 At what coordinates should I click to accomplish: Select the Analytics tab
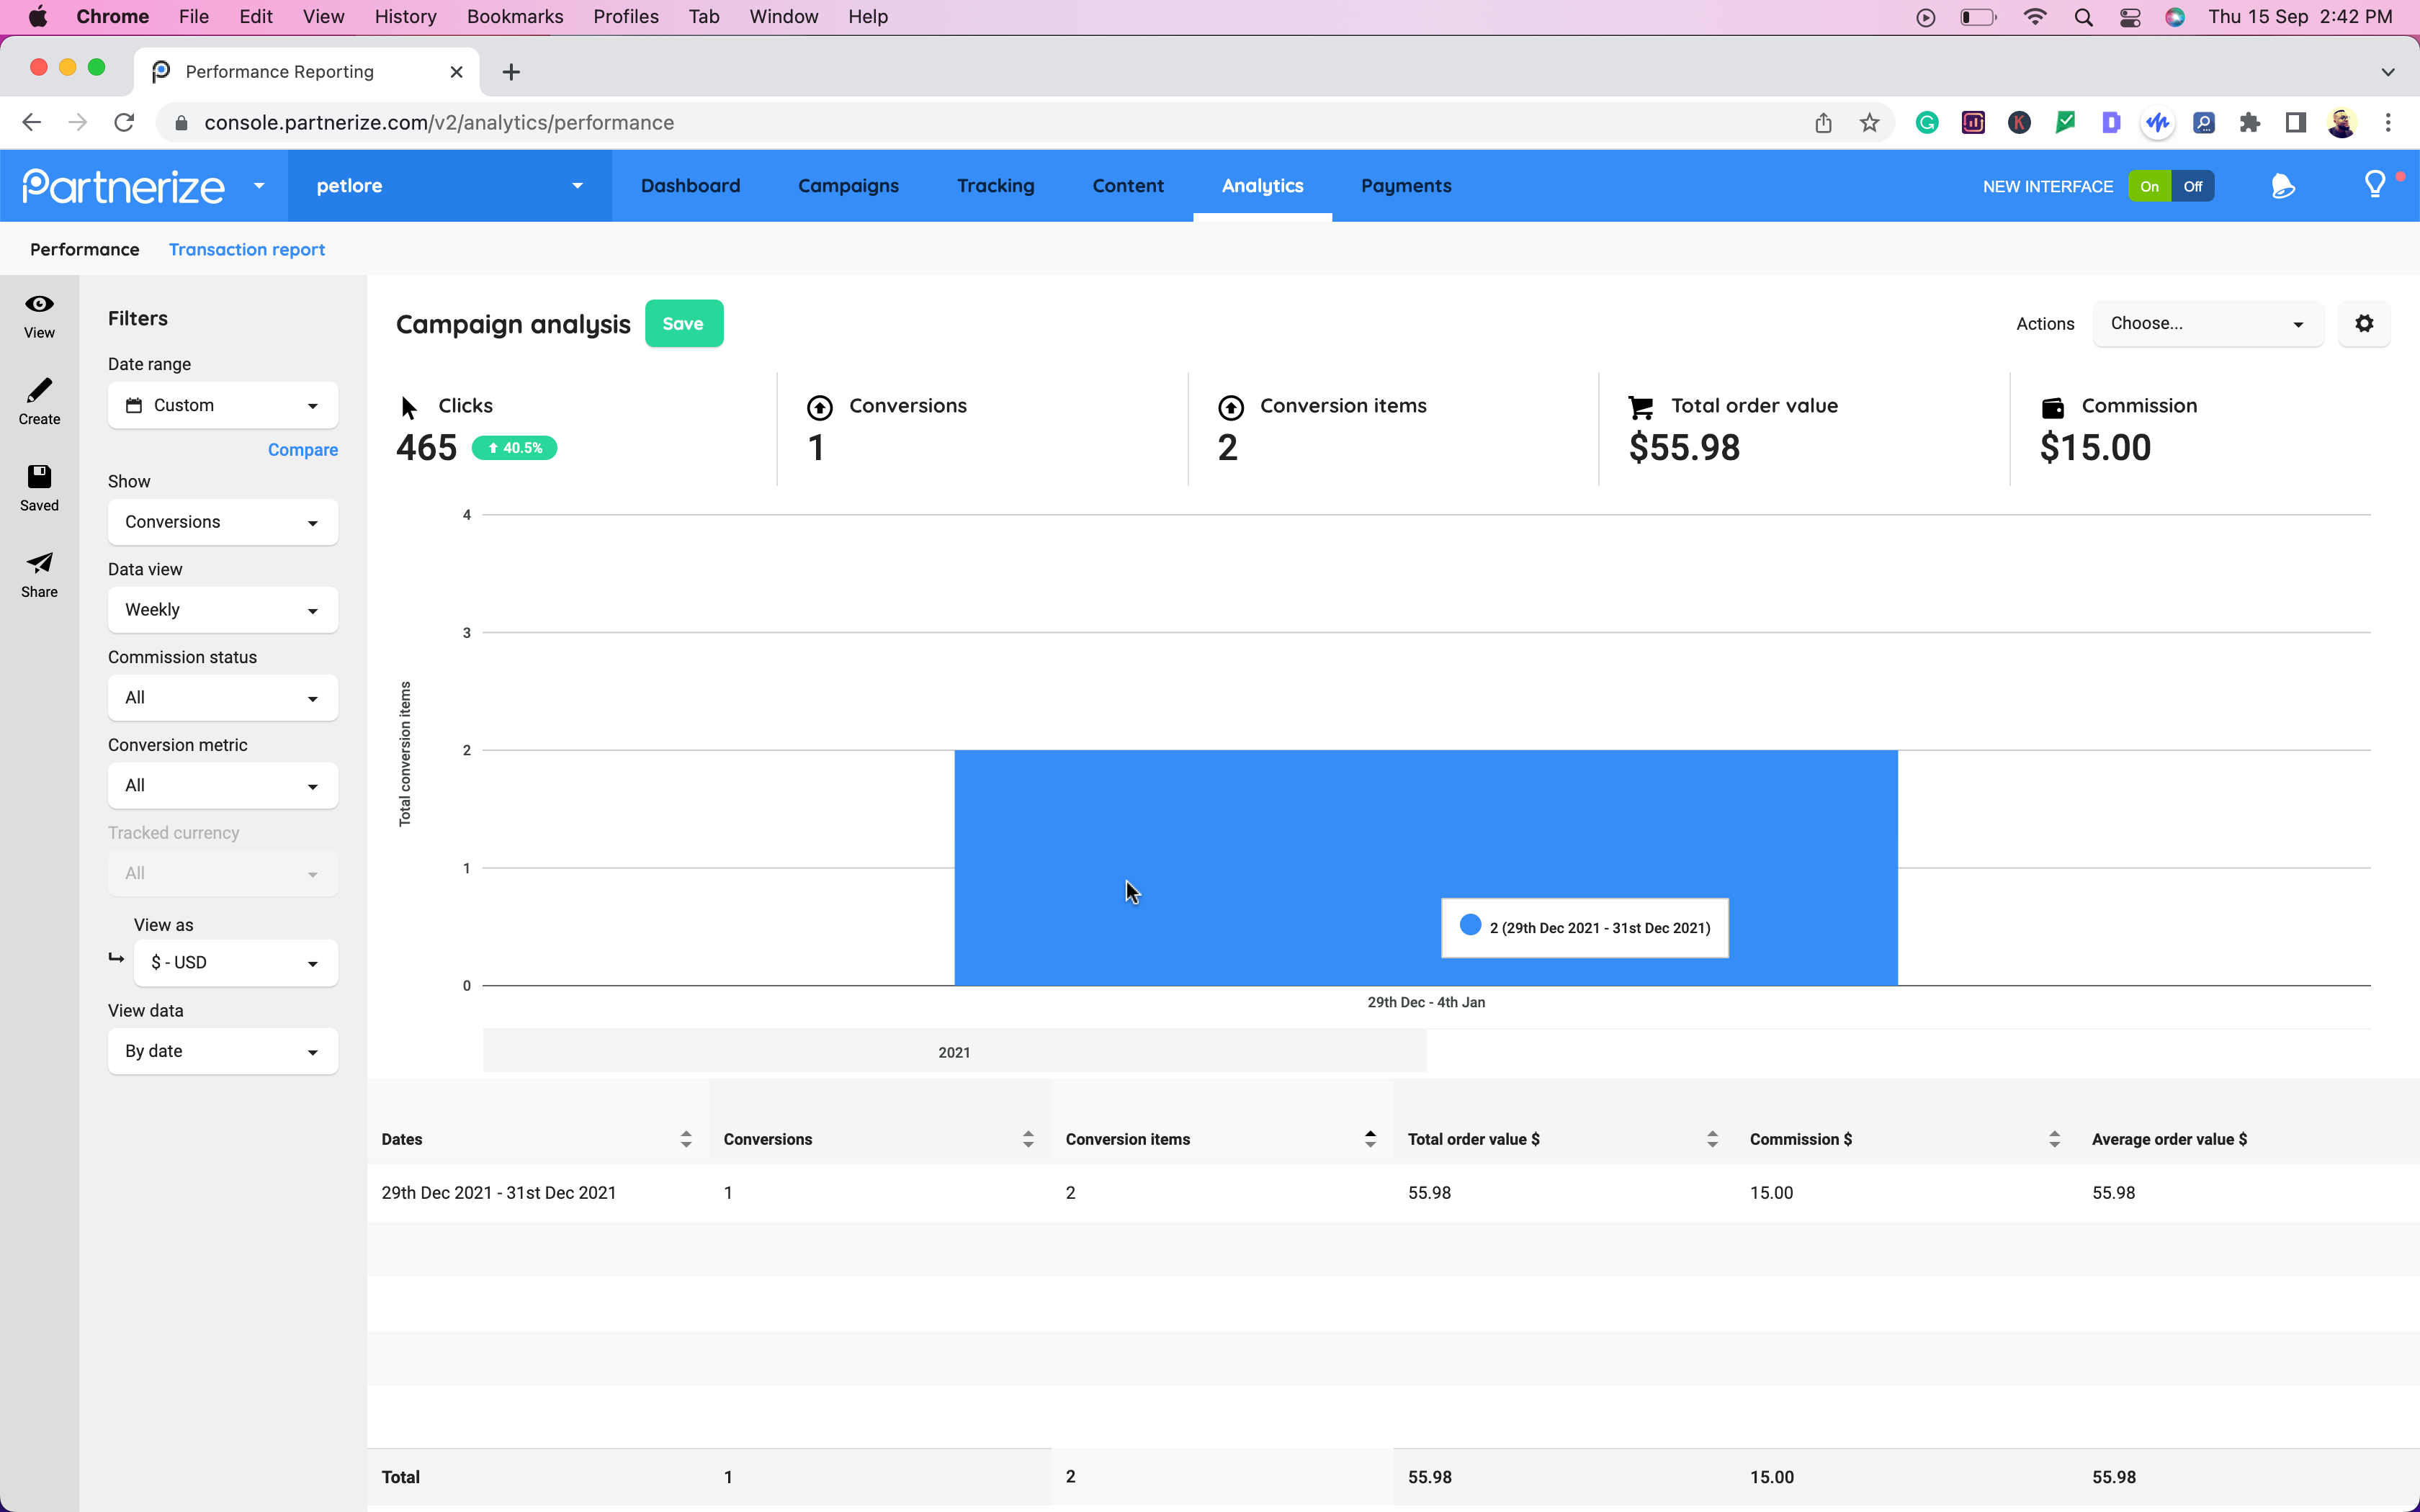(x=1262, y=186)
